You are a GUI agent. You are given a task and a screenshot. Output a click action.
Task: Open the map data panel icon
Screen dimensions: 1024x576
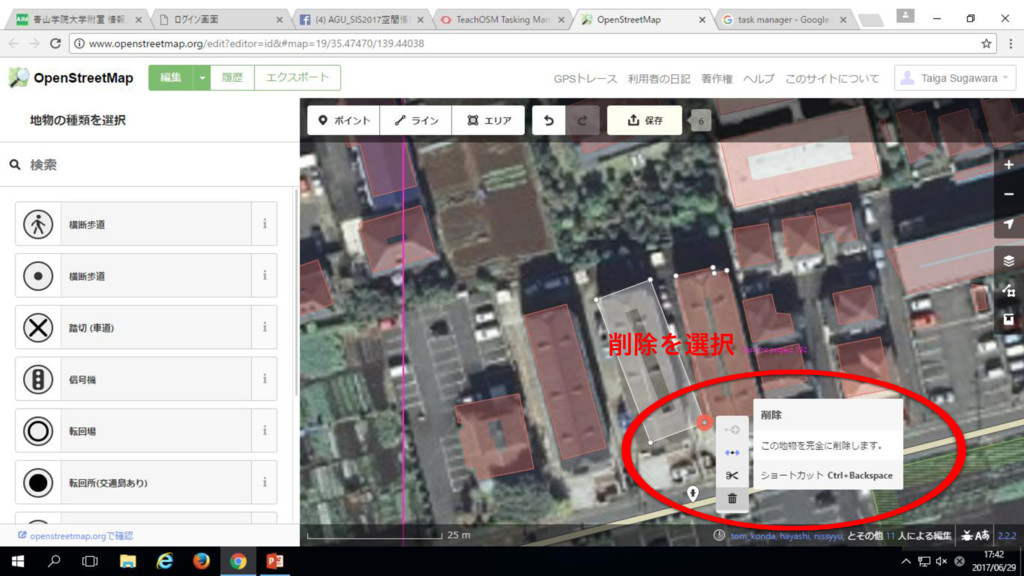1008,290
